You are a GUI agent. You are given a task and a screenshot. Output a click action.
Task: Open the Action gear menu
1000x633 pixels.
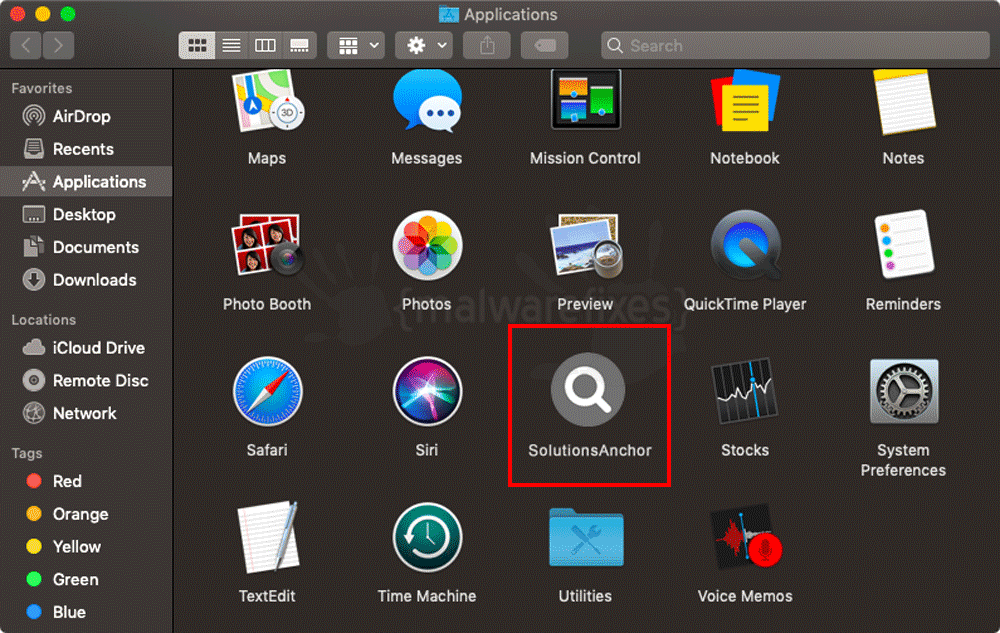click(423, 45)
